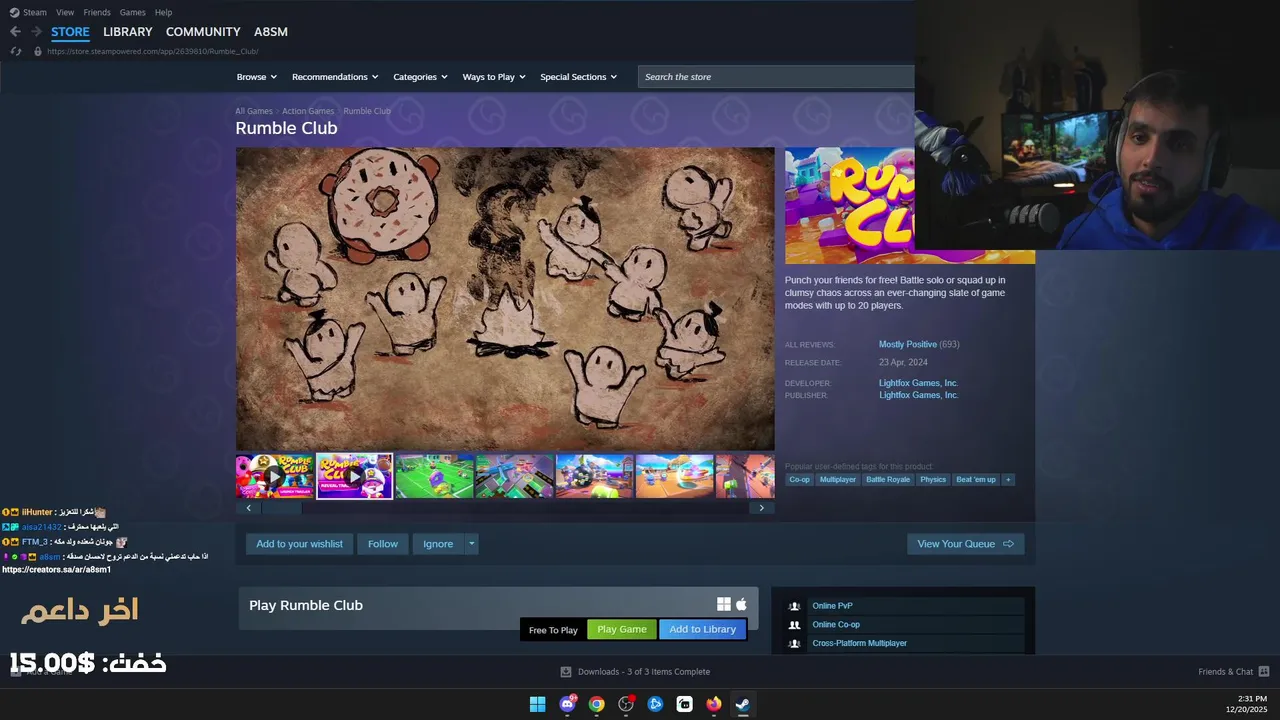Open the Categories dropdown
Viewport: 1280px width, 720px height.
[420, 77]
